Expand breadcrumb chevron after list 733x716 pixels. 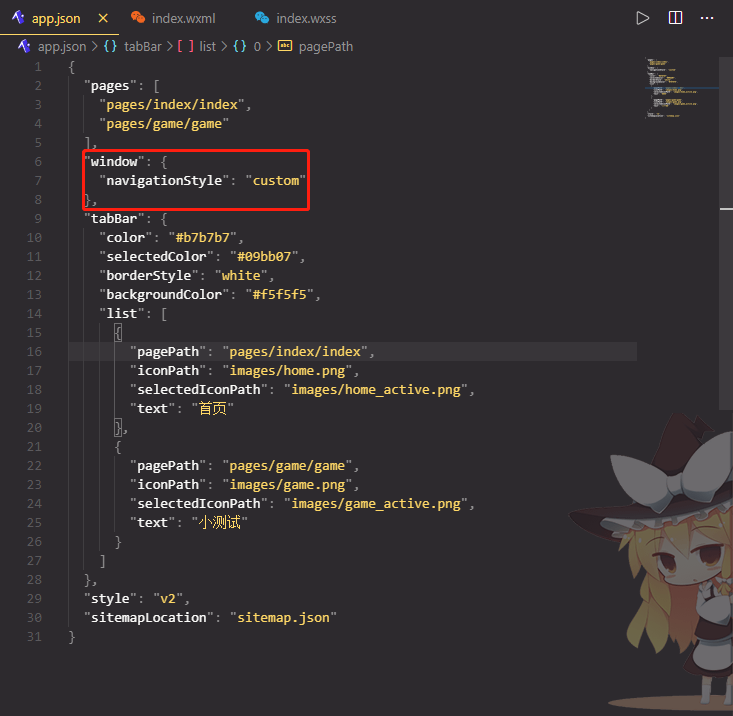click(224, 47)
